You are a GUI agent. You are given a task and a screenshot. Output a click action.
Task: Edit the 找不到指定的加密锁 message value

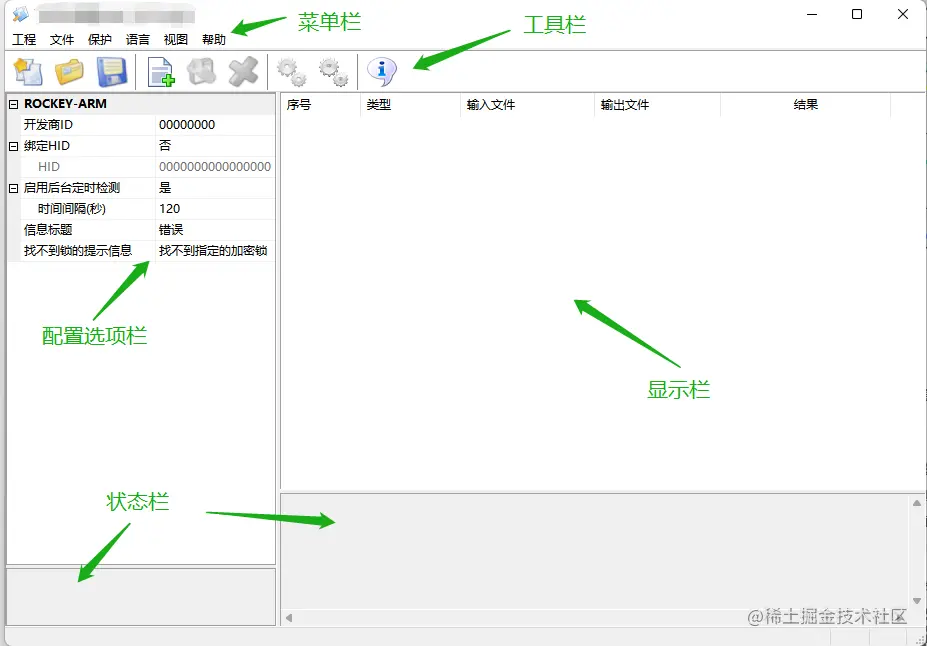click(215, 251)
